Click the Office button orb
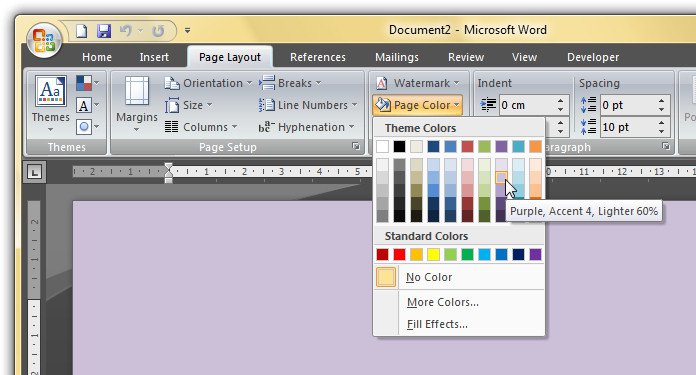 [x=44, y=40]
